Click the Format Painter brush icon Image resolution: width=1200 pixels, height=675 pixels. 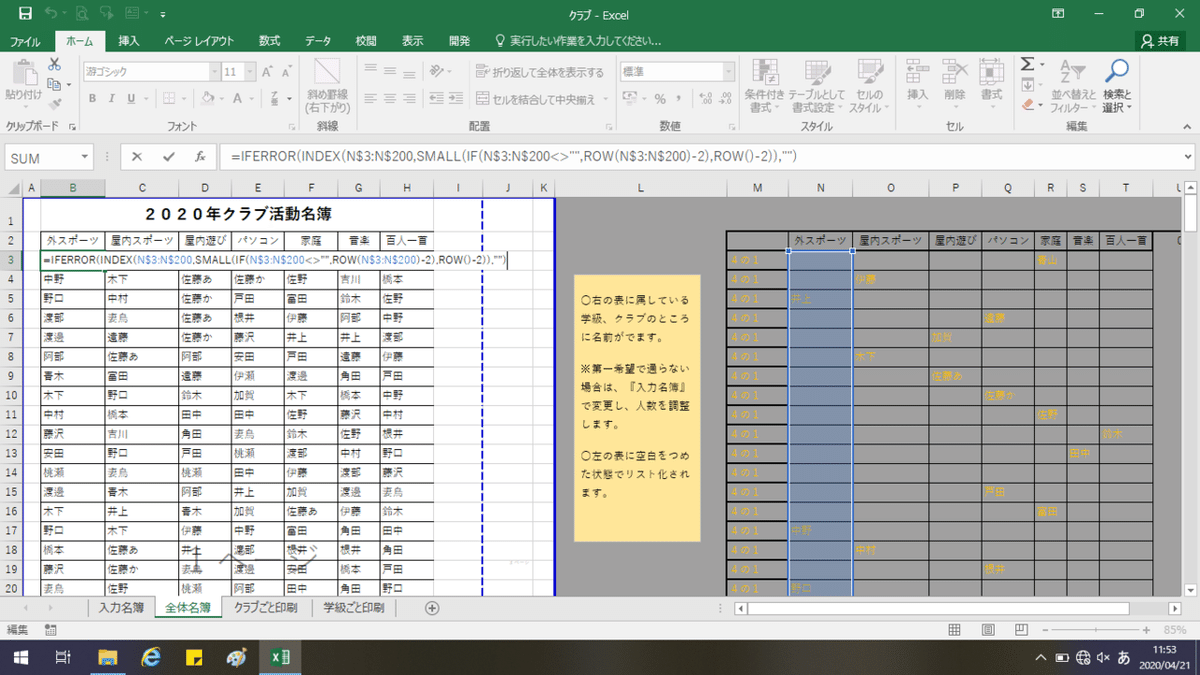(x=54, y=103)
